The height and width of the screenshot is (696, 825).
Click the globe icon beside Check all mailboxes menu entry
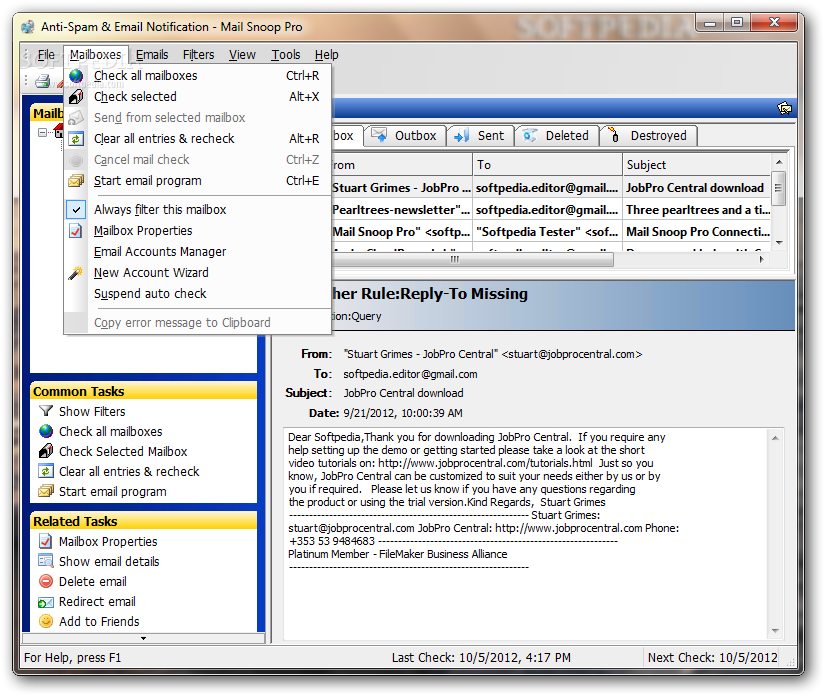pyautogui.click(x=76, y=76)
